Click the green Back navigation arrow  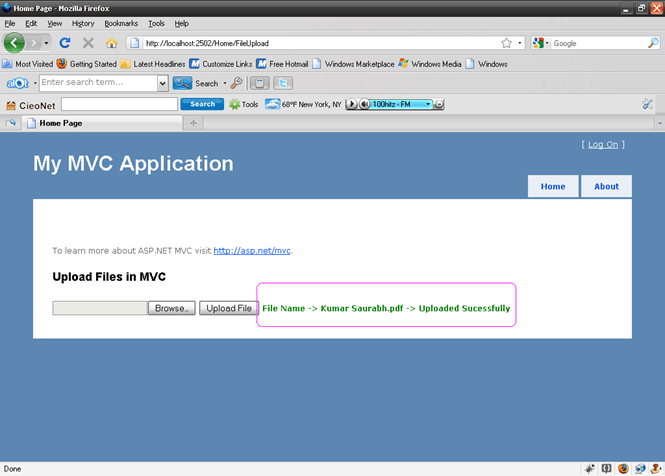click(x=14, y=43)
